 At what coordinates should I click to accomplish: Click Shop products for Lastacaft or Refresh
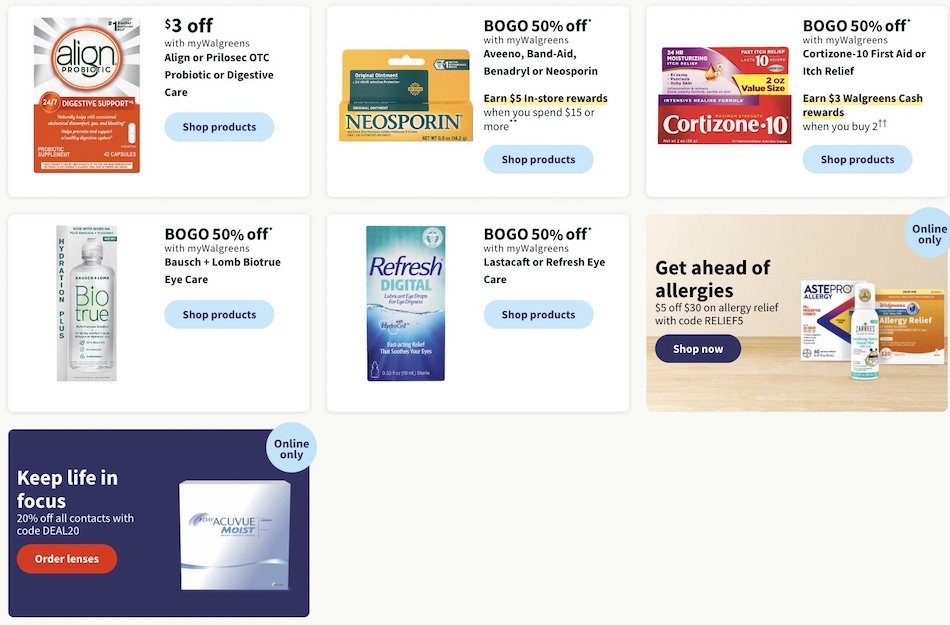[538, 314]
